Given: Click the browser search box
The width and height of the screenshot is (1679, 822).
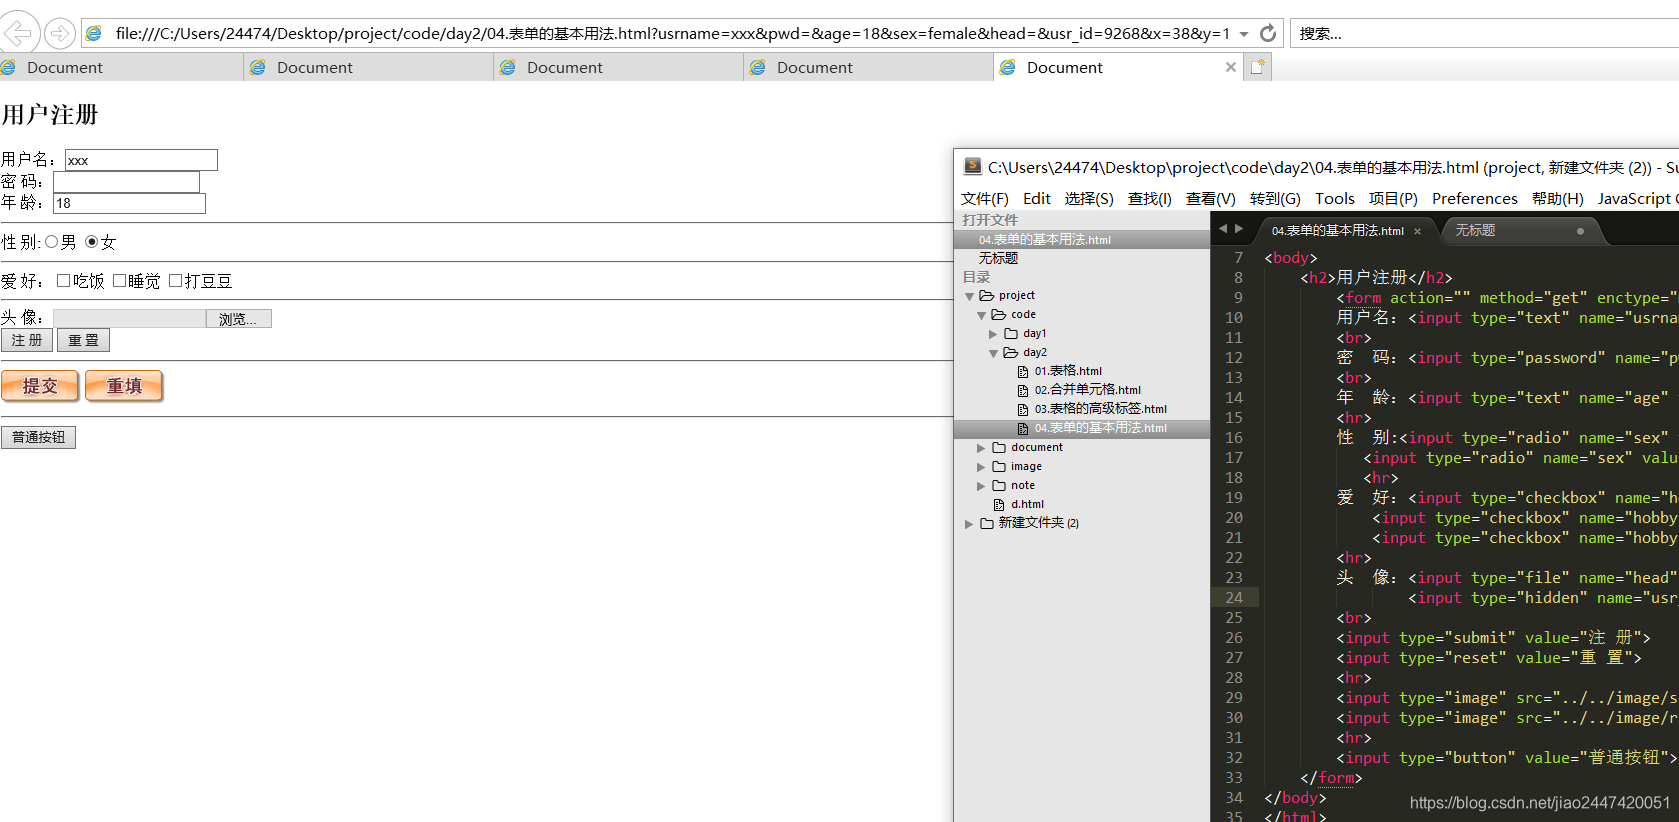Looking at the screenshot, I should pos(1484,33).
